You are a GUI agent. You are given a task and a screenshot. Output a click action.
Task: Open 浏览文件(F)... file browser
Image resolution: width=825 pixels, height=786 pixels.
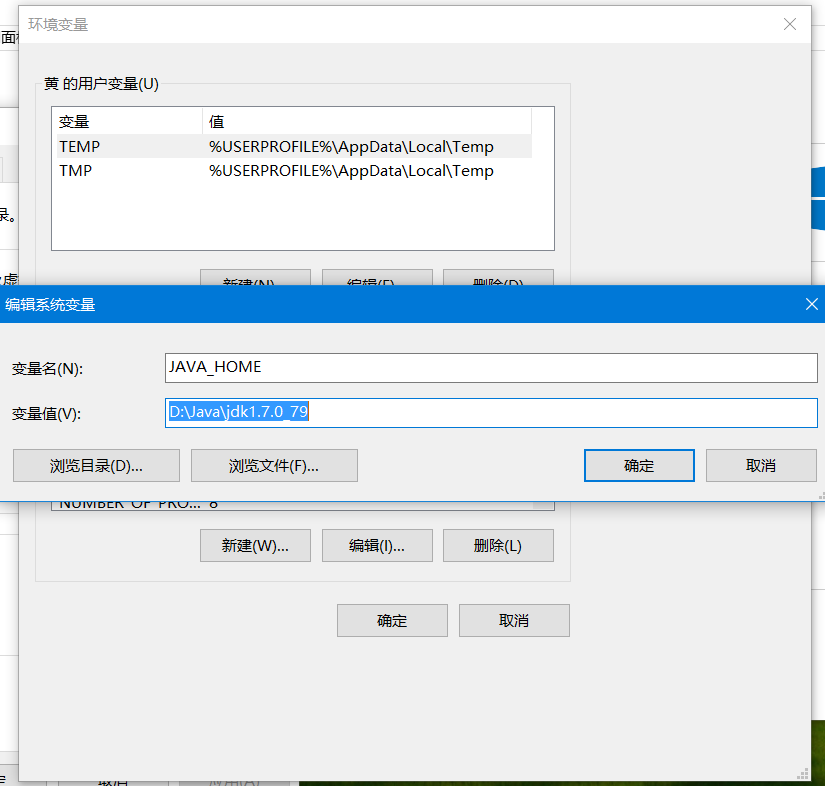[274, 466]
